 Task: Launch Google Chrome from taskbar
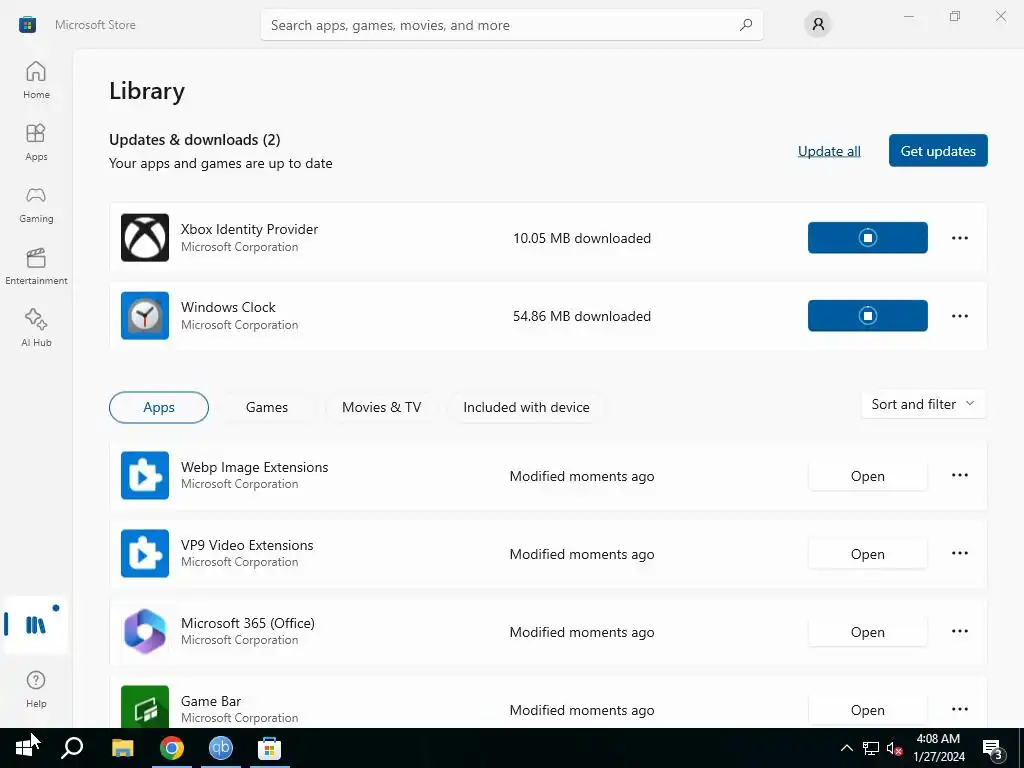coord(172,748)
